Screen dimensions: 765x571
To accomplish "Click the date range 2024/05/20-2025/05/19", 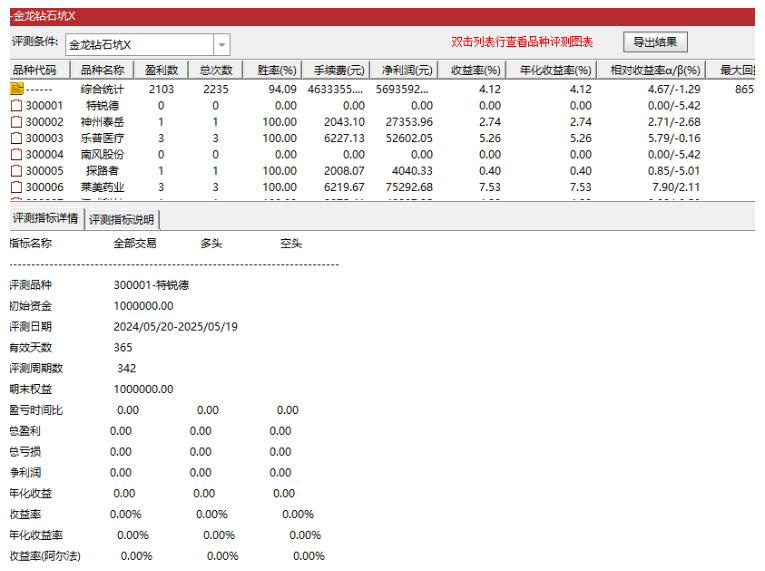I will click(x=176, y=326).
